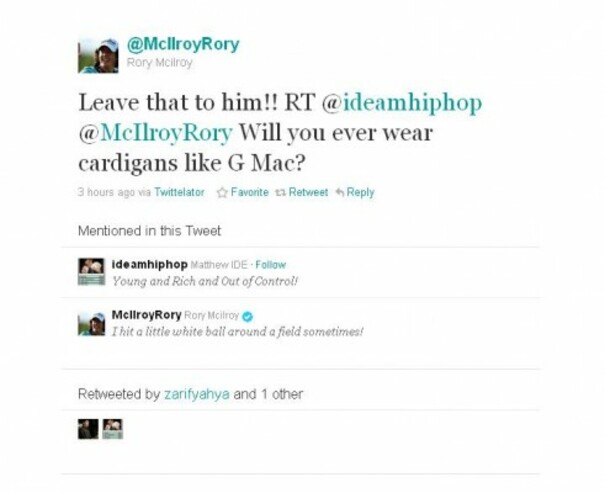The width and height of the screenshot is (605, 493).
Task: Click the Favorite text link
Action: pos(250,192)
